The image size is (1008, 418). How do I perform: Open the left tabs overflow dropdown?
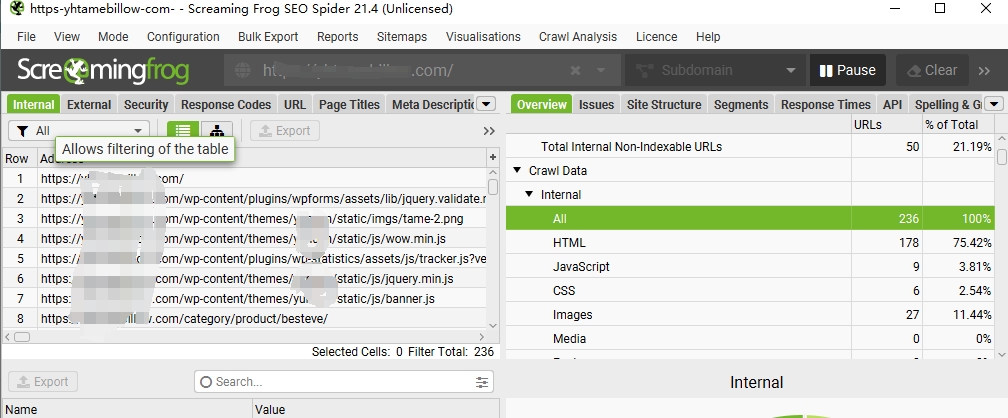[x=487, y=104]
